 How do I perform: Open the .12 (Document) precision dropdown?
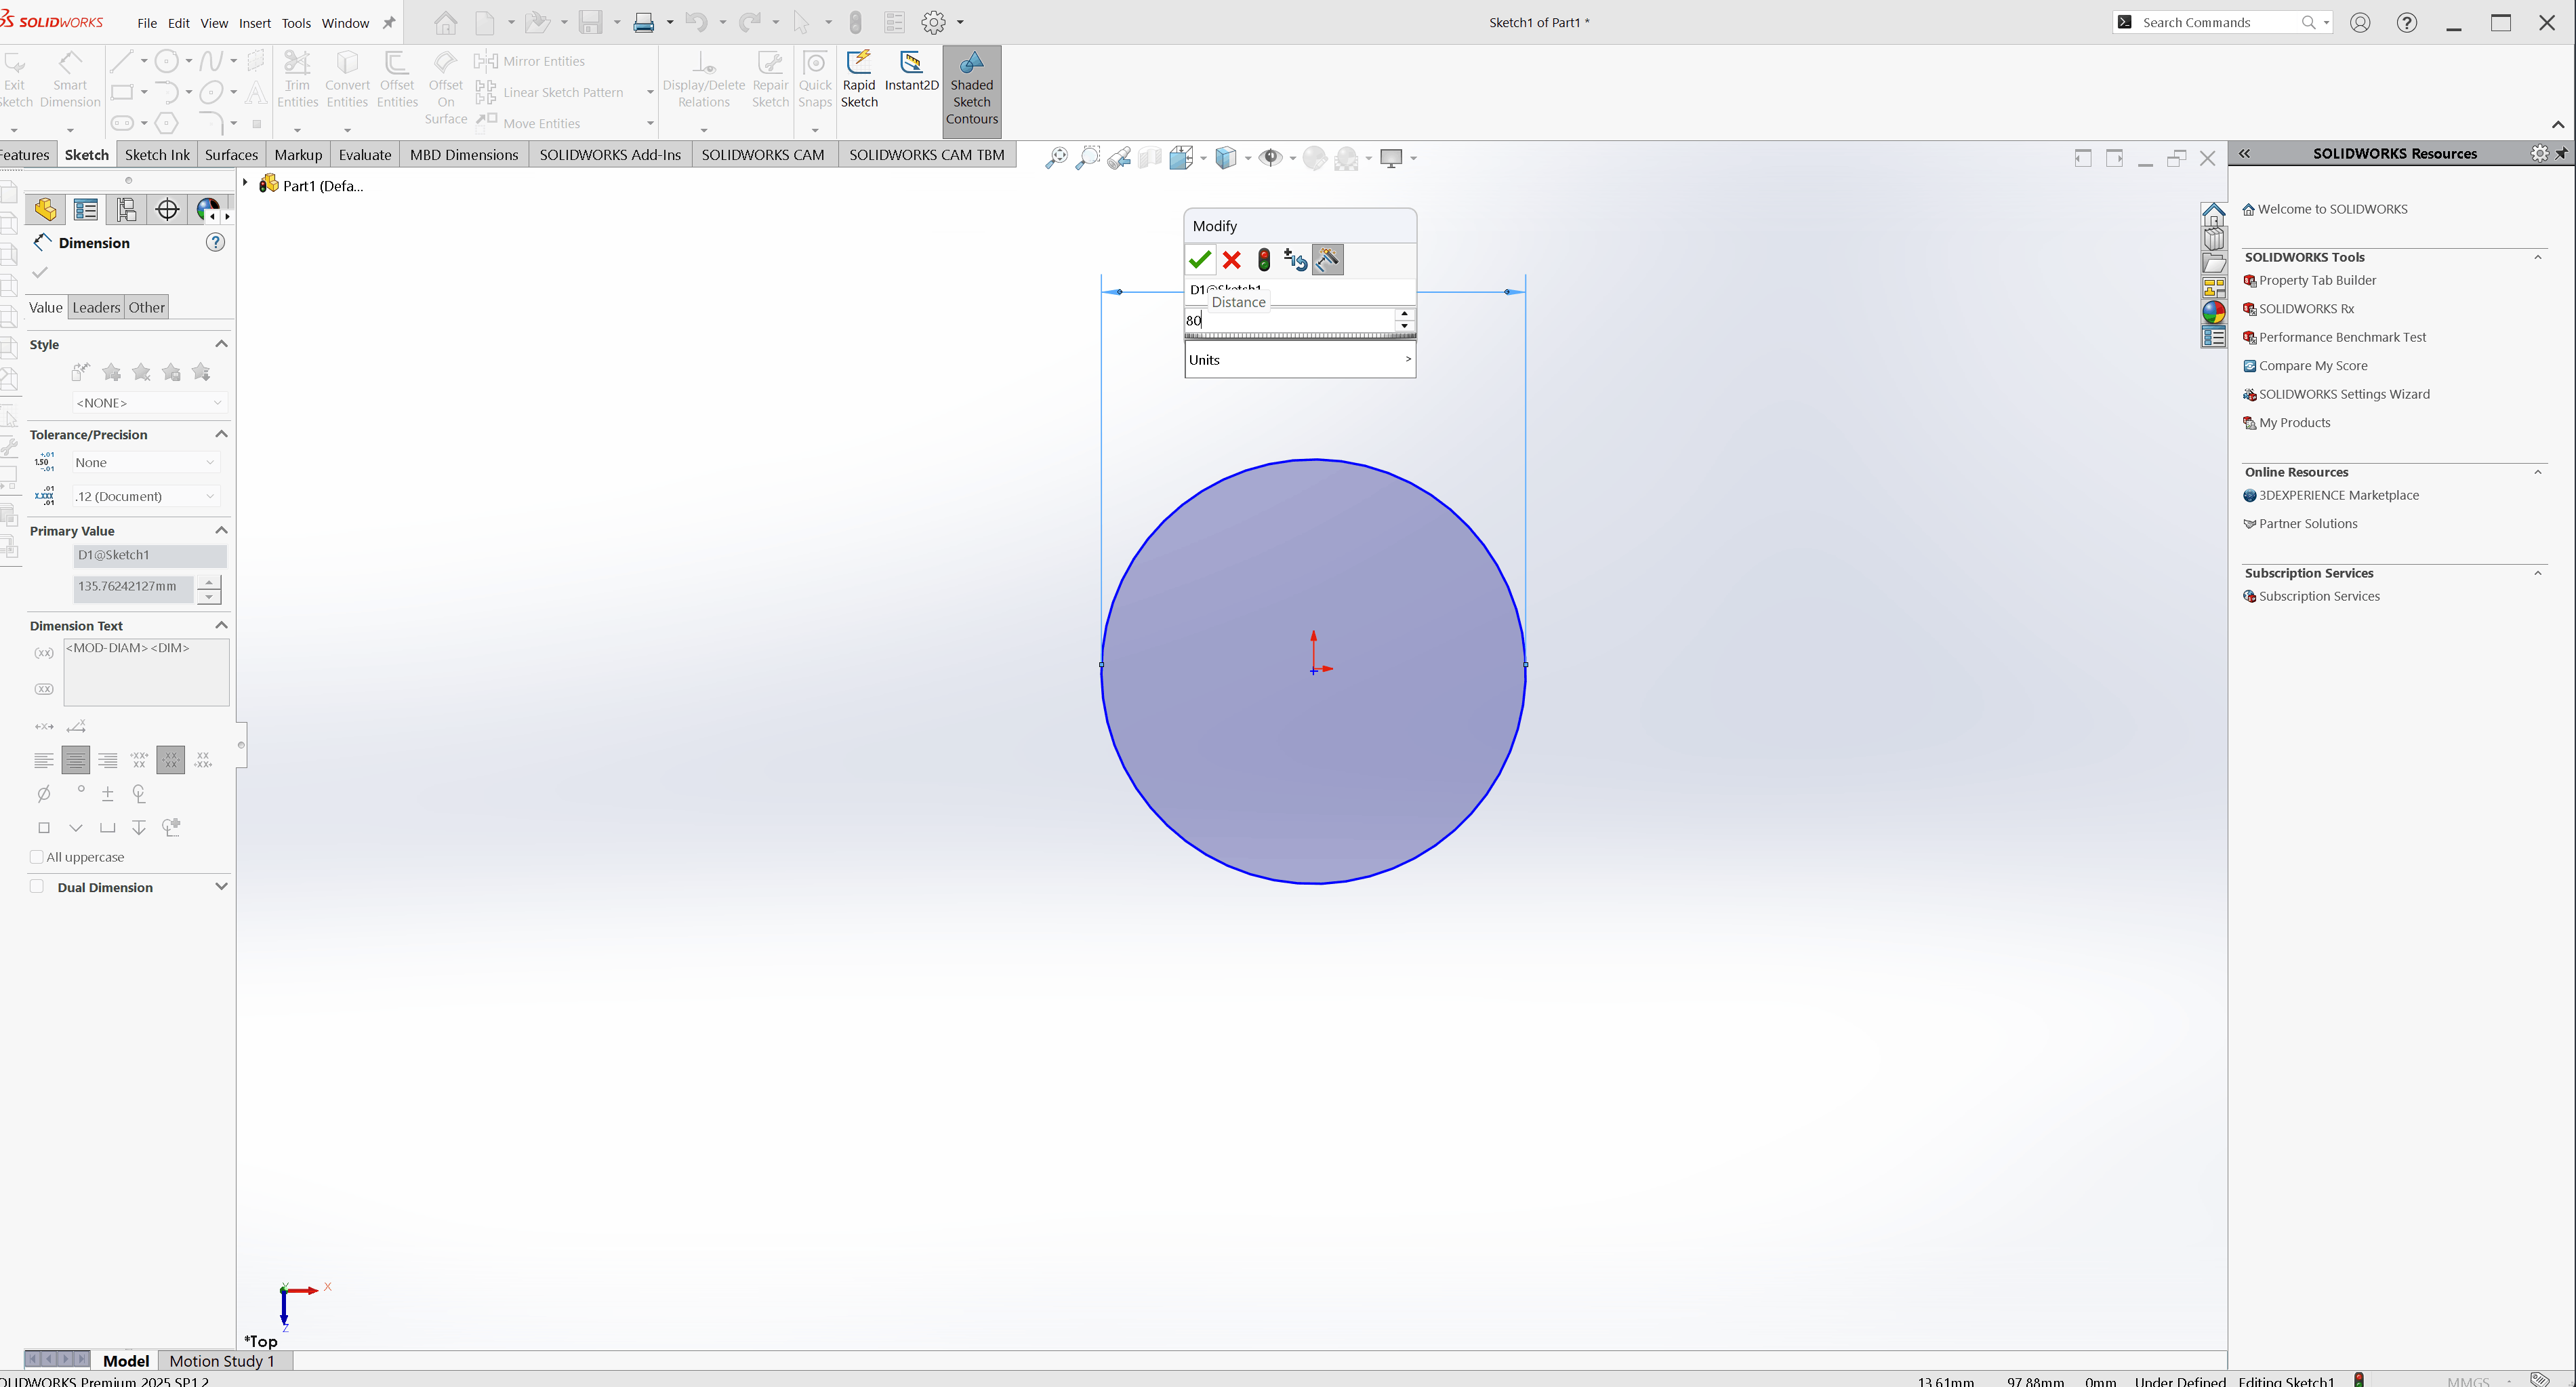click(x=146, y=496)
